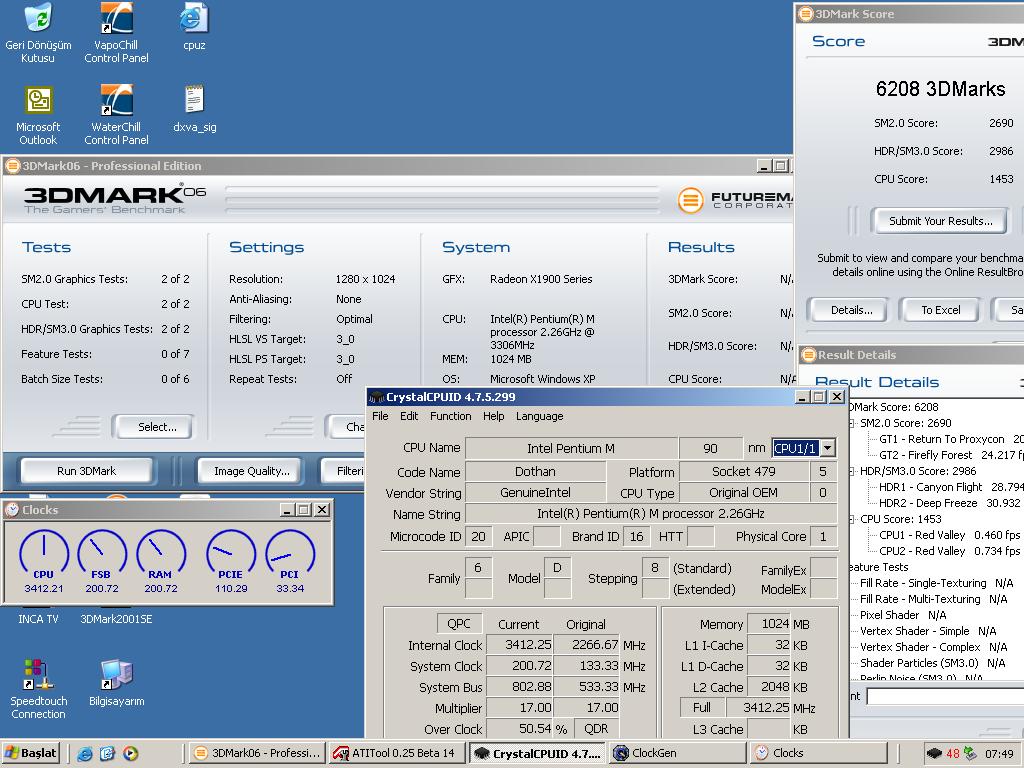This screenshot has height=768, width=1024.
Task: Select the GT2 - Firefly Forest row
Action: (x=951, y=455)
